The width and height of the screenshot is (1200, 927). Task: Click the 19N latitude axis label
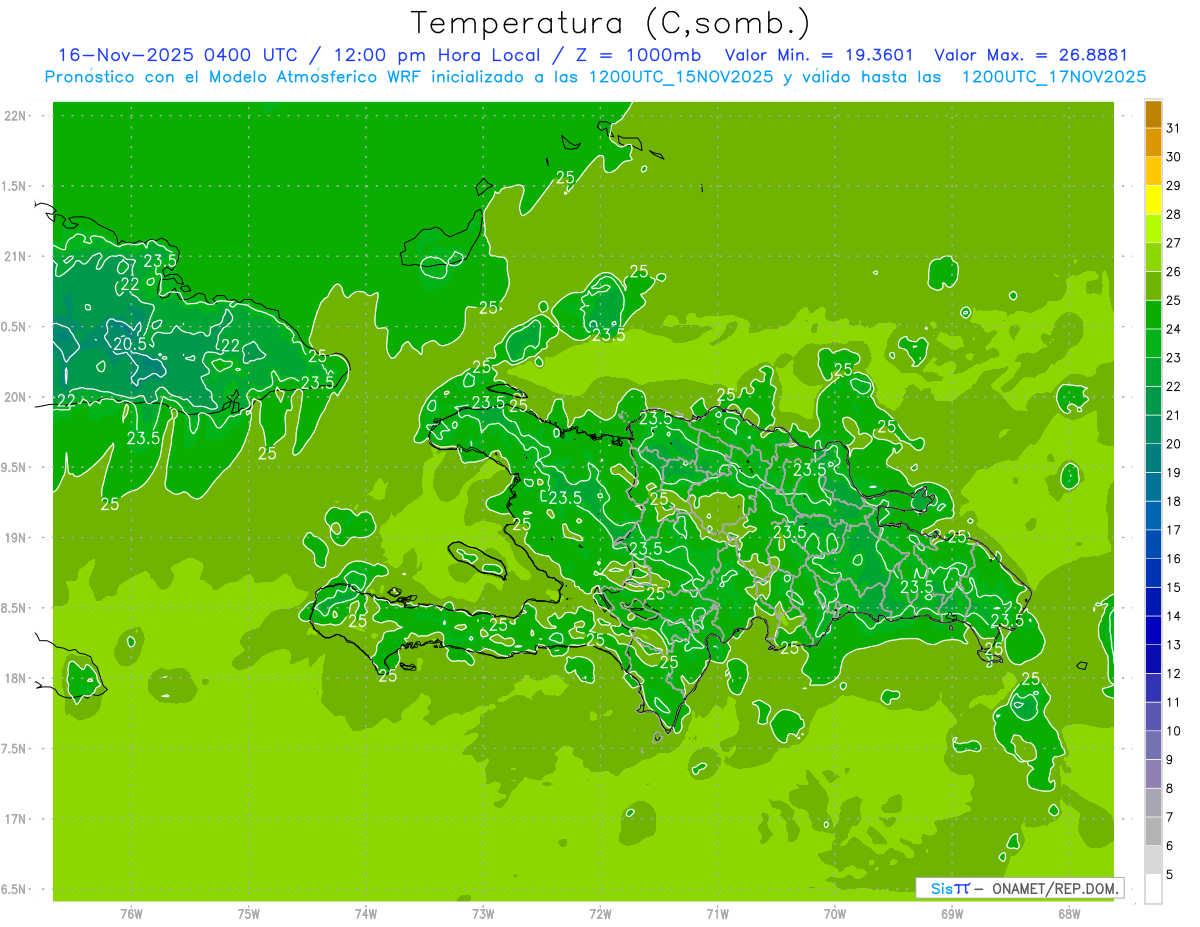coord(15,538)
